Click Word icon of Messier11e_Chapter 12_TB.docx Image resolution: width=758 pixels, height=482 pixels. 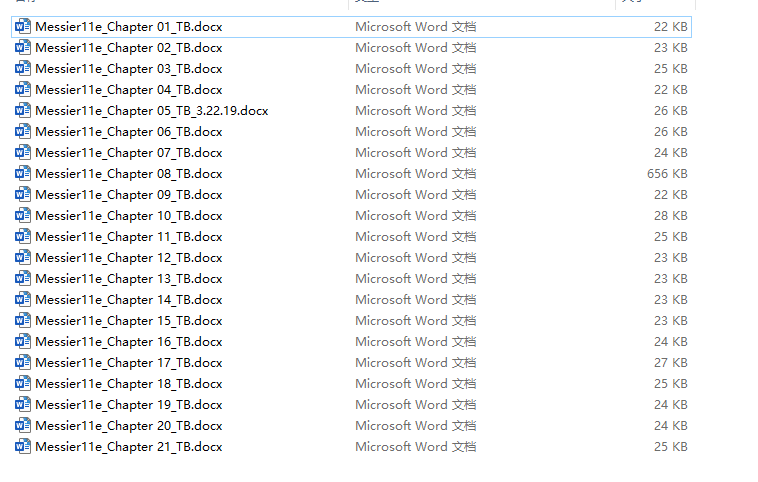point(23,257)
